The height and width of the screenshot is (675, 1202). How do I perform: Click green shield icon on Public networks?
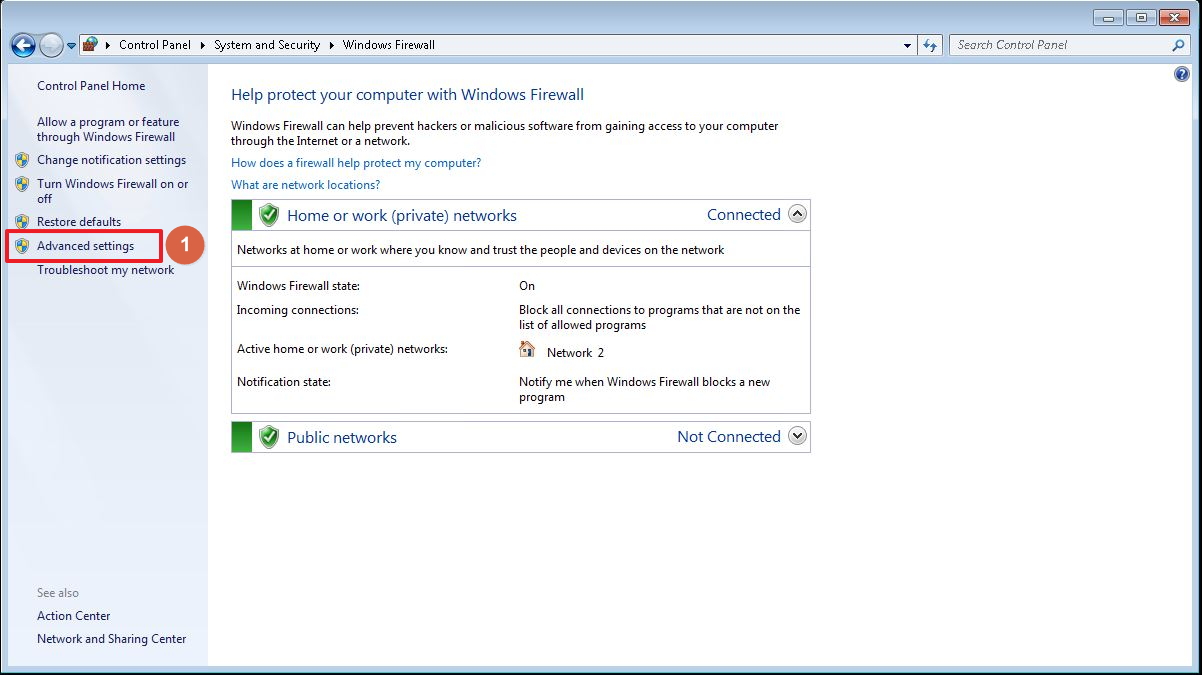(x=268, y=437)
